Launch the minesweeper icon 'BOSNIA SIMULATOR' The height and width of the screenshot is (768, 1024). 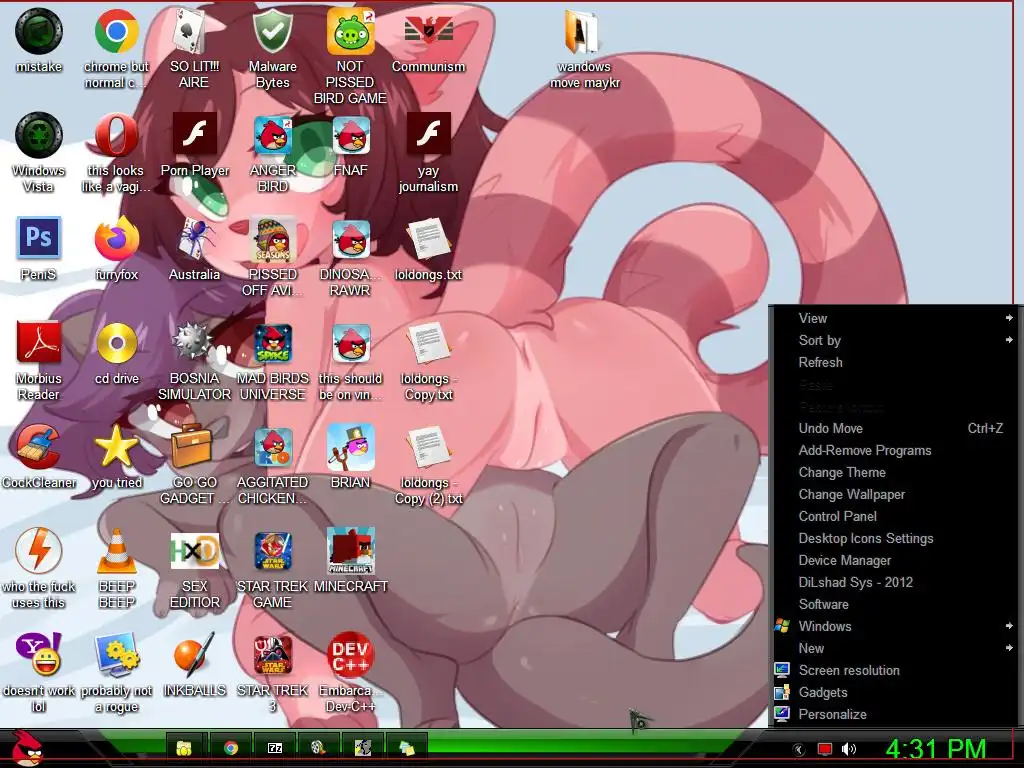coord(194,359)
